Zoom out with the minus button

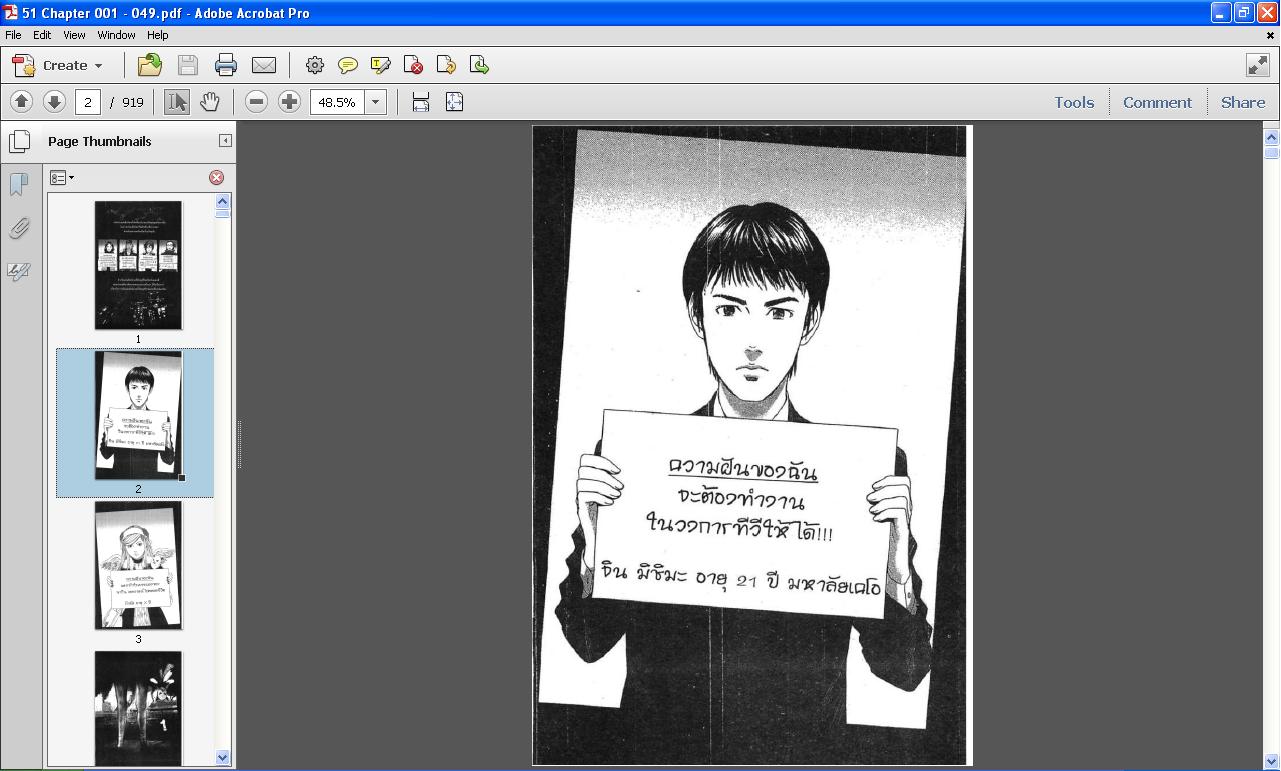pos(256,102)
